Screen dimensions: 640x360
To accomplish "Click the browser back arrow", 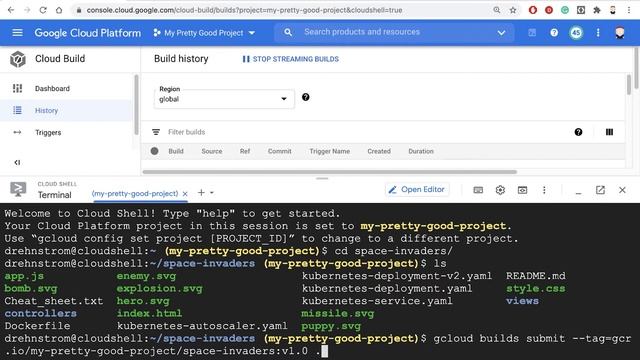I will click(11, 10).
